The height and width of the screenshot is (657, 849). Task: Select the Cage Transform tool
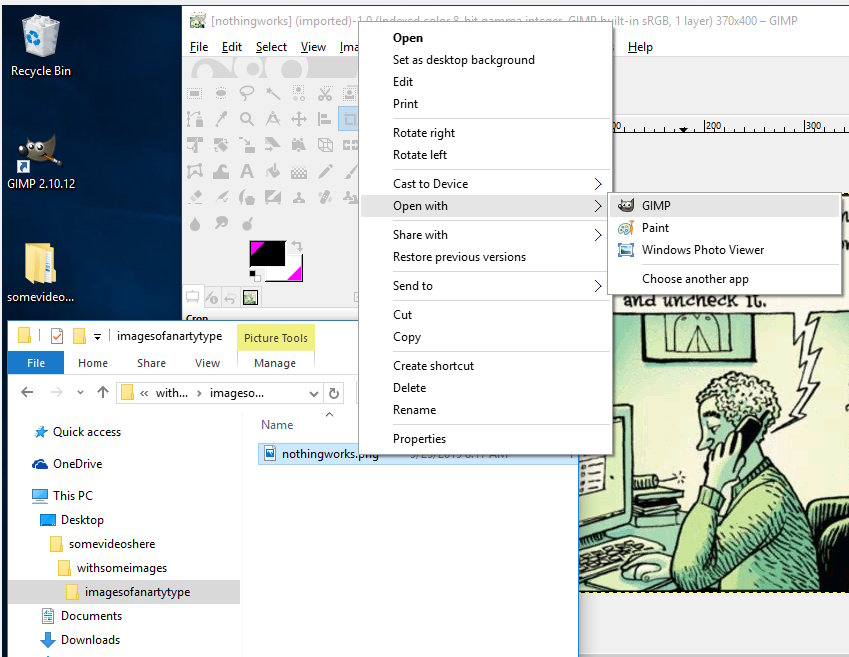pos(195,172)
